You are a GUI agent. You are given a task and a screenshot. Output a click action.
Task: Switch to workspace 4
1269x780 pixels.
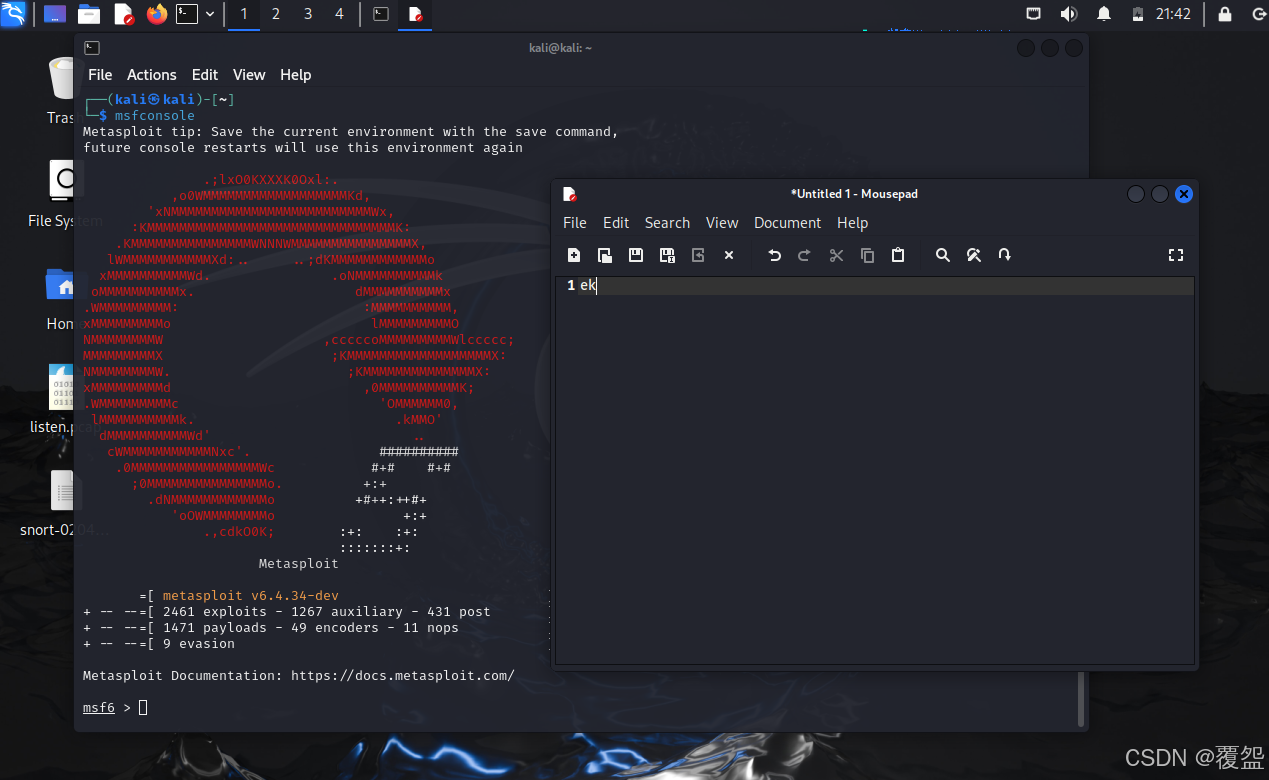pos(340,14)
